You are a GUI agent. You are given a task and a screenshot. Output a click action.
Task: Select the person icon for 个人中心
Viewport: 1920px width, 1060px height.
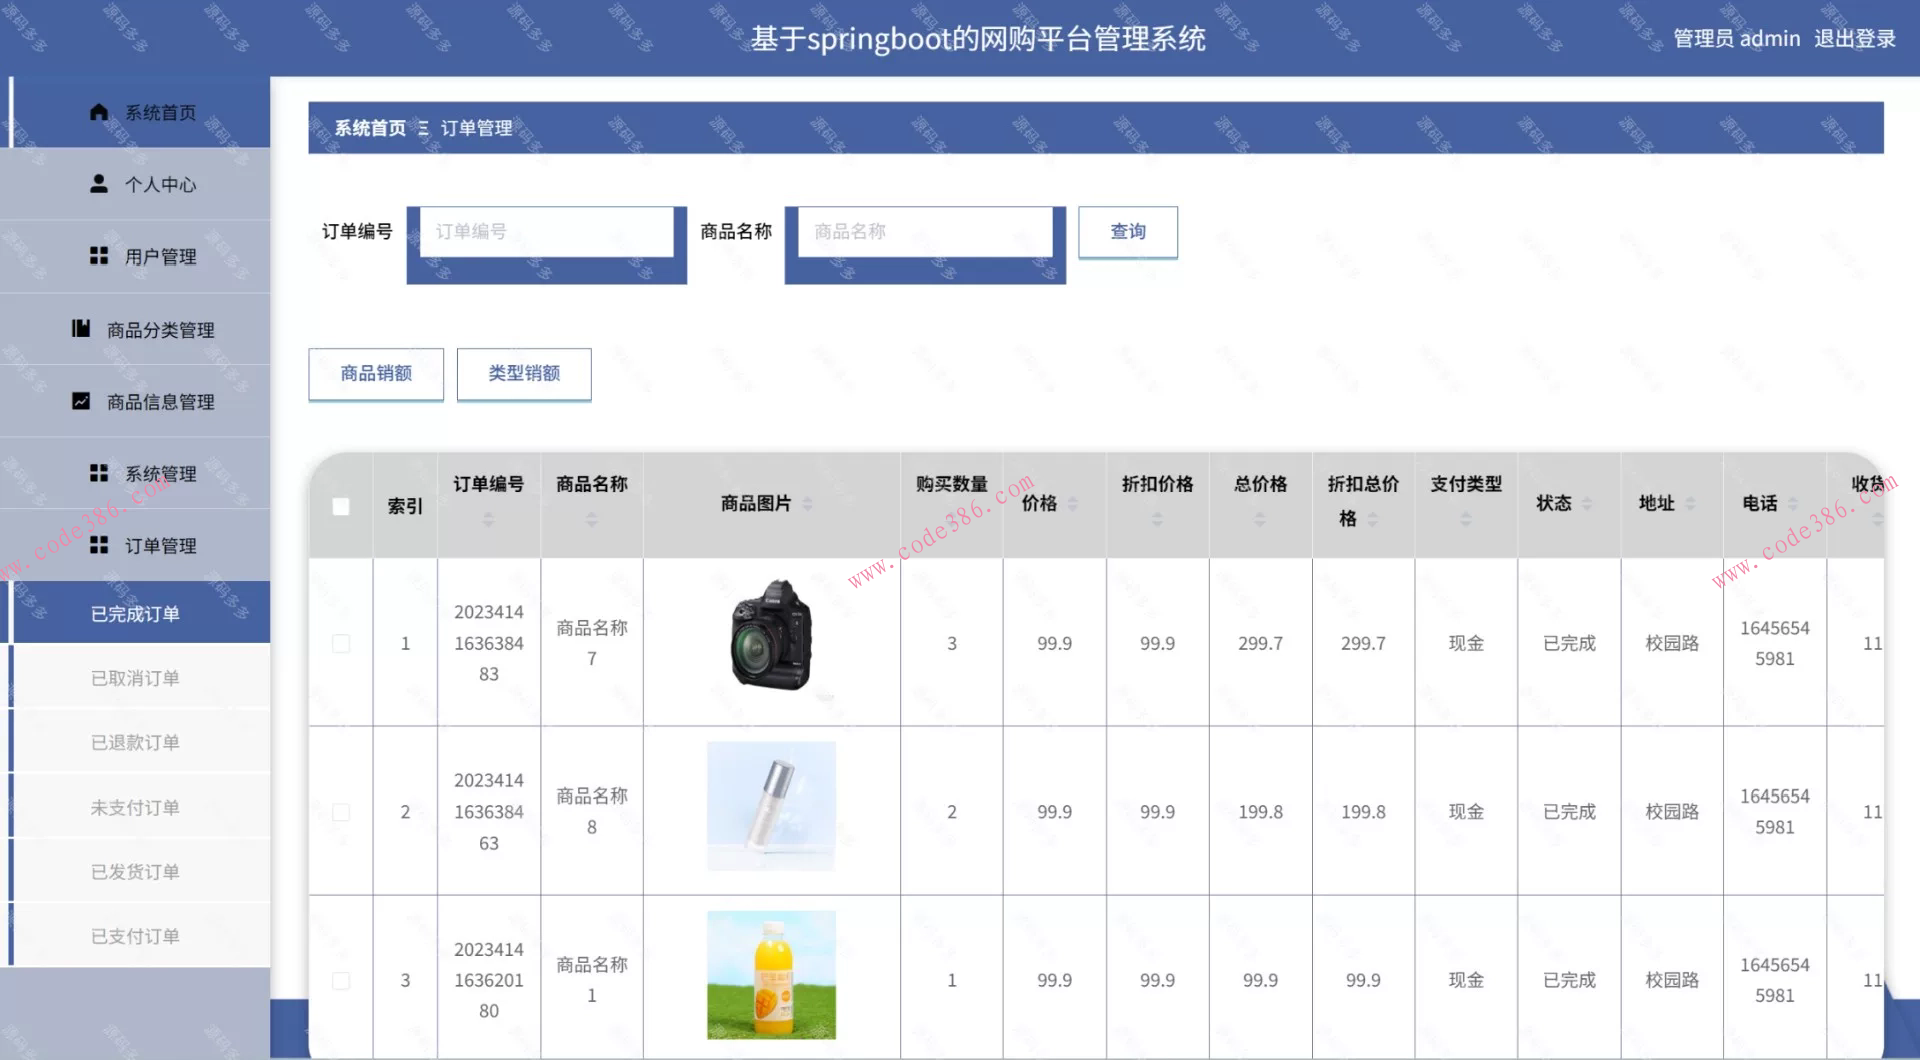(x=98, y=183)
